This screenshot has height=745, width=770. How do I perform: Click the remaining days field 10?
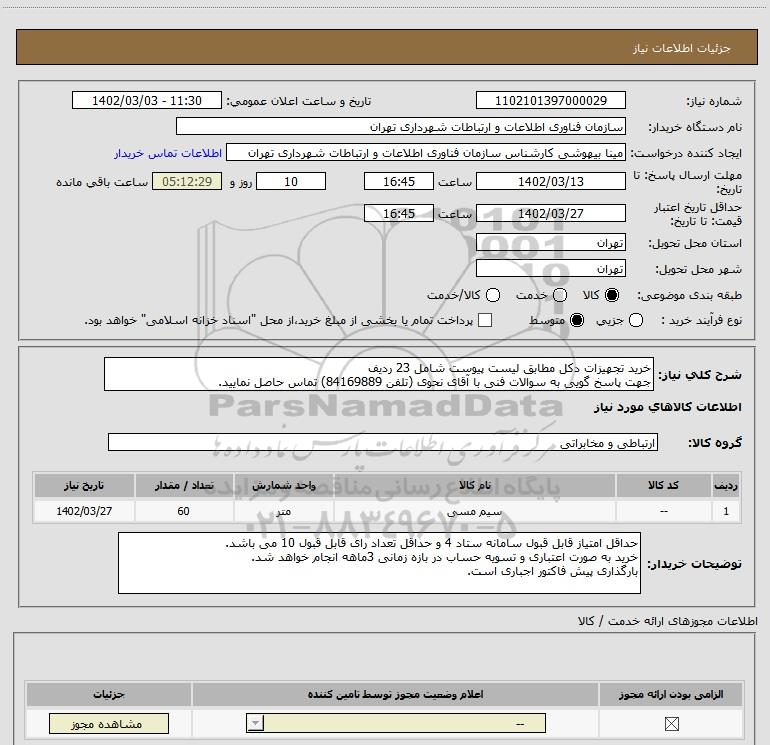tap(291, 181)
